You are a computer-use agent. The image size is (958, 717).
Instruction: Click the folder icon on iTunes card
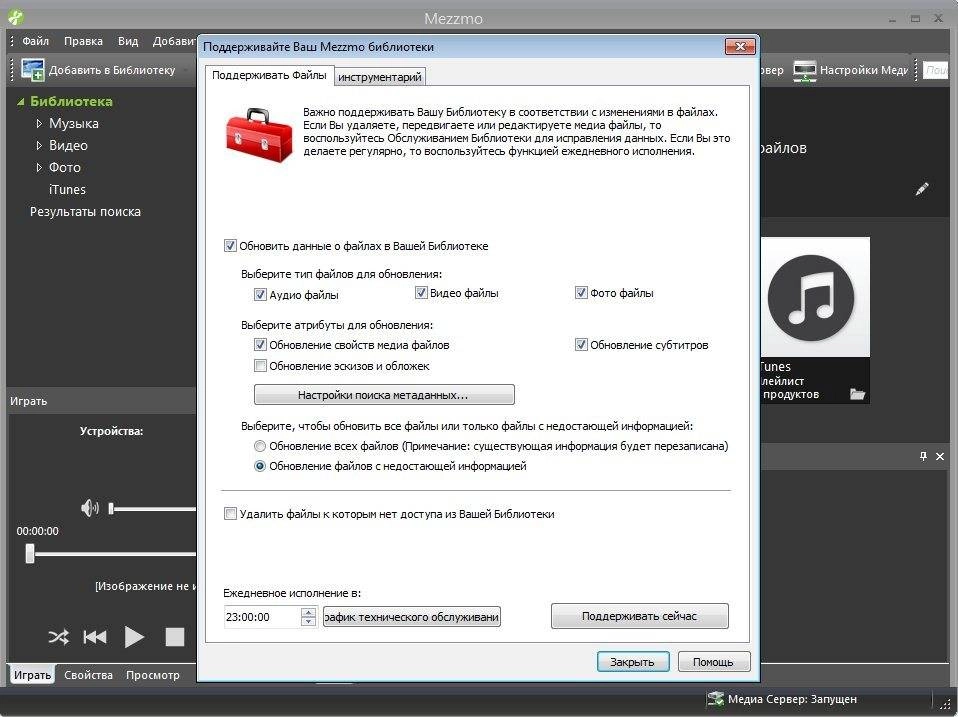[x=857, y=394]
